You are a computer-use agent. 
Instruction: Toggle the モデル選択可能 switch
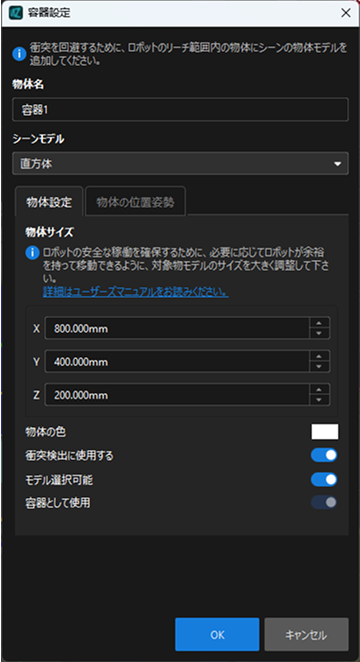coord(324,479)
